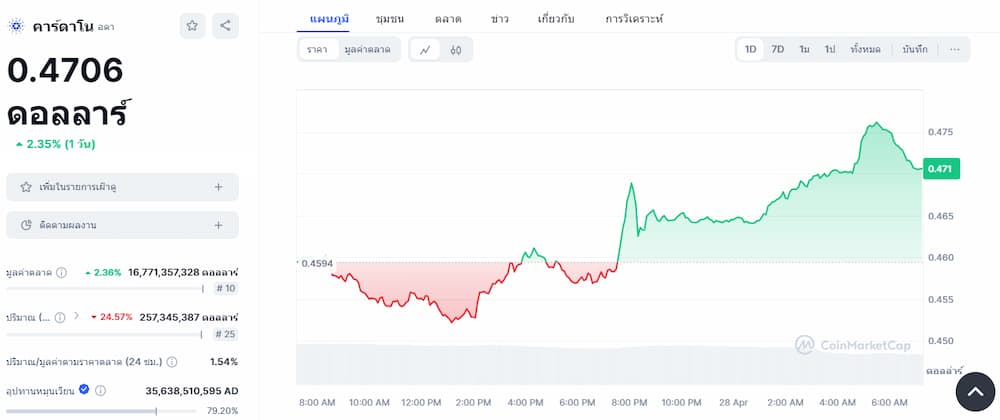
Task: Toggle chart to มูลค่าตลาด (market cap) mode
Action: coord(367,49)
